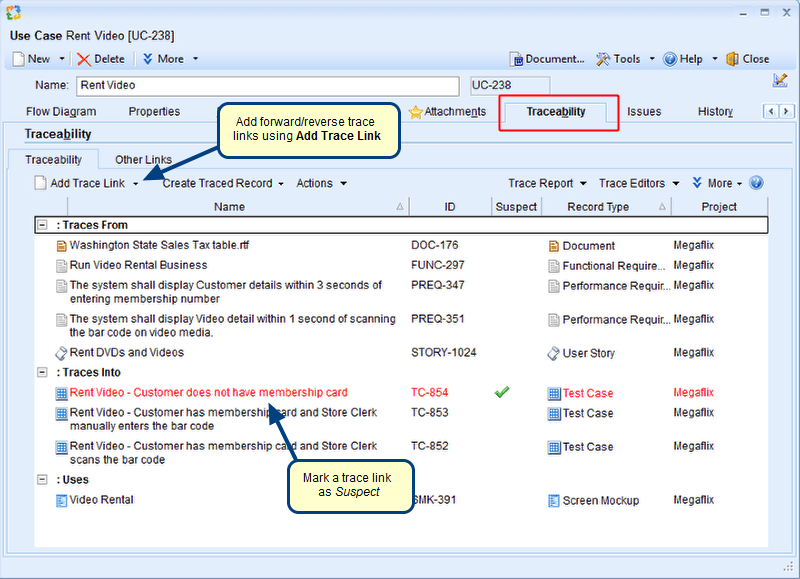The image size is (800, 579).
Task: Collapse the Uses group
Action: (42, 480)
